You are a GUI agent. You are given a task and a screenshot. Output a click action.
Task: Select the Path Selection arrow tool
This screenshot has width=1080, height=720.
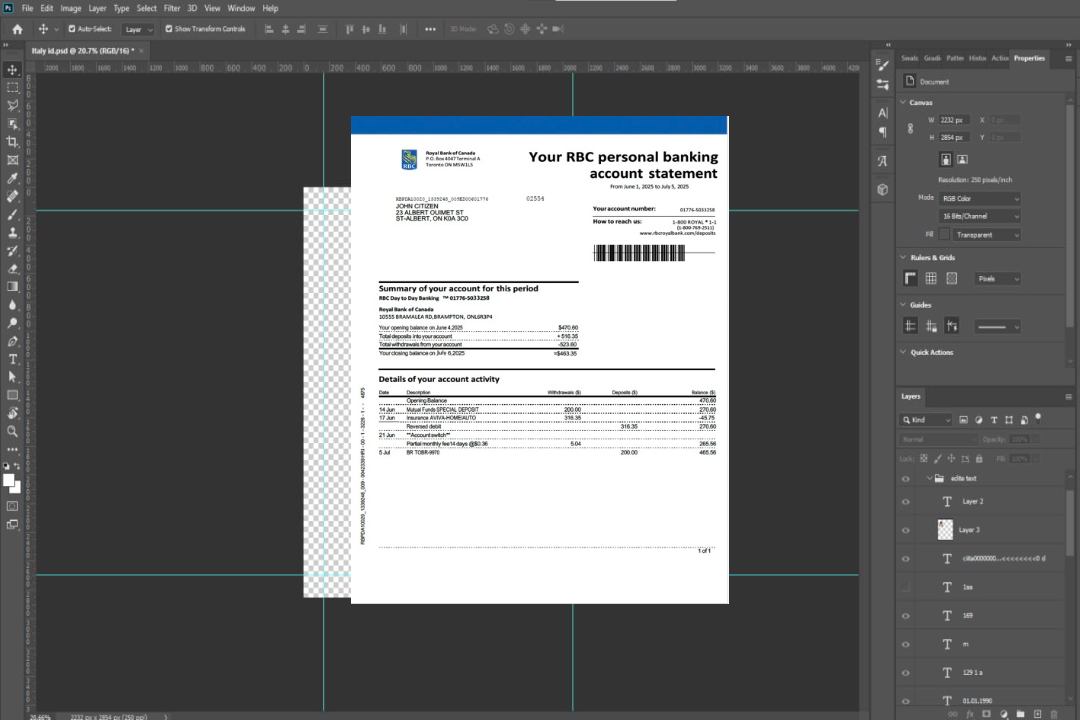tap(12, 377)
